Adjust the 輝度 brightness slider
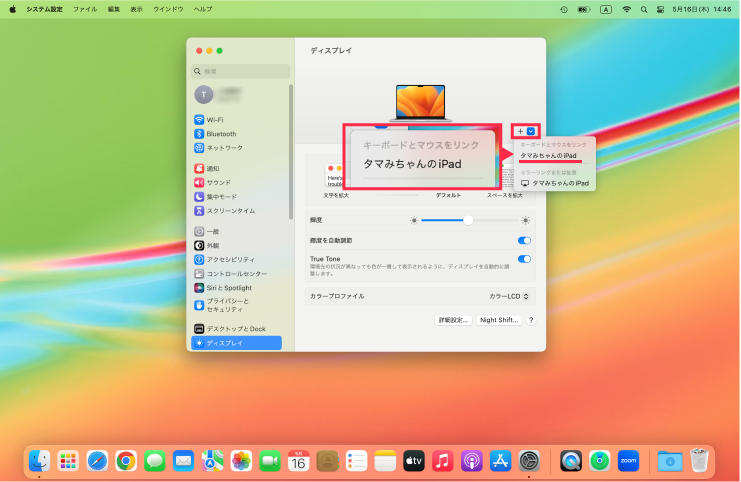The height and width of the screenshot is (482, 741). coord(470,220)
